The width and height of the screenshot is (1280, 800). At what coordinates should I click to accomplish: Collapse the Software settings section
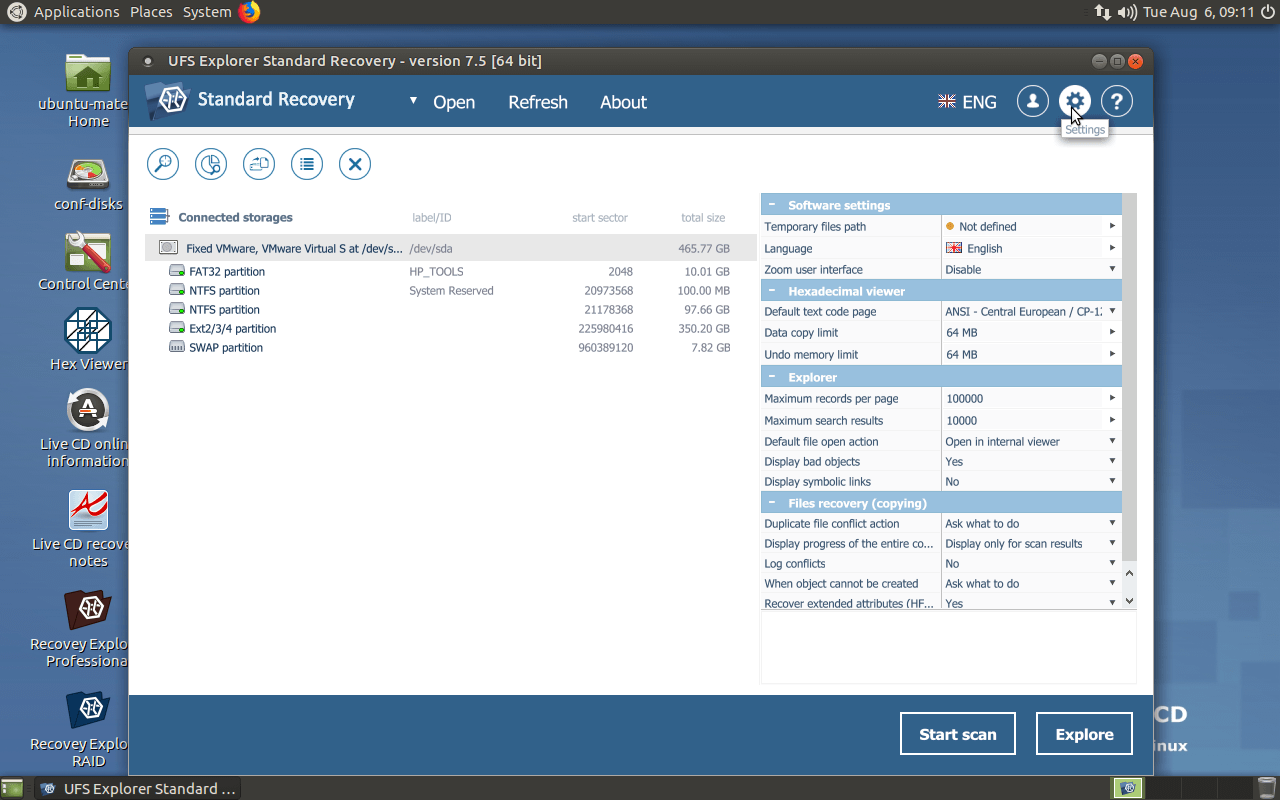[772, 205]
